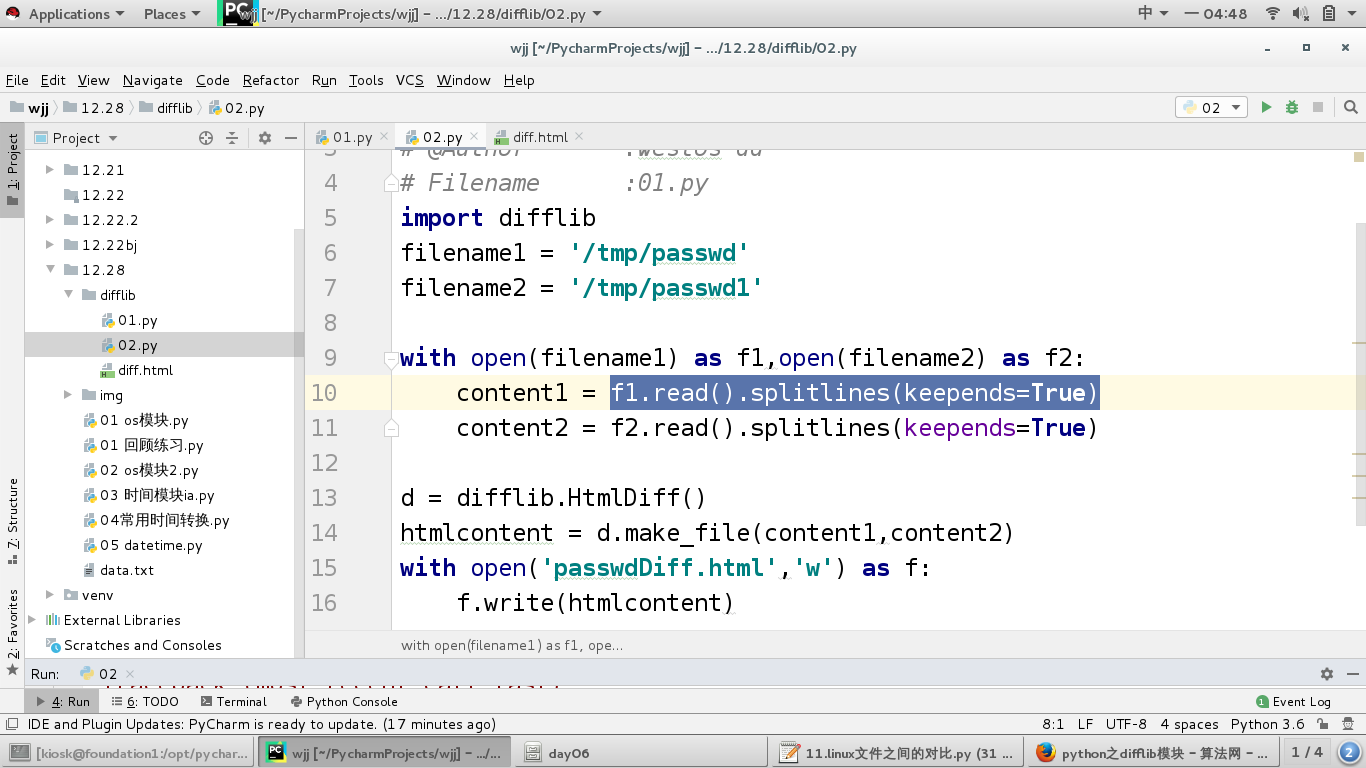This screenshot has width=1366, height=768.
Task: Open Run panel settings gear
Action: [x=1327, y=674]
